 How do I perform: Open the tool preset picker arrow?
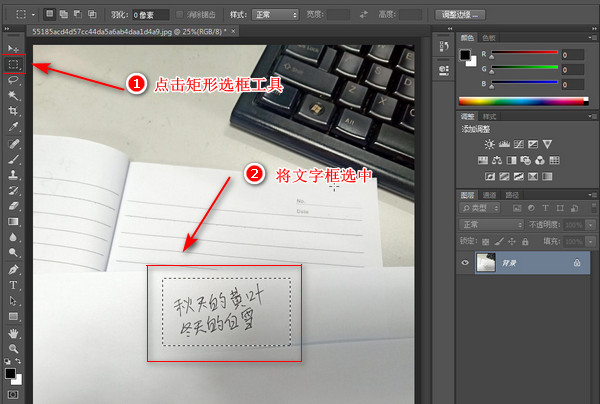tap(33, 15)
